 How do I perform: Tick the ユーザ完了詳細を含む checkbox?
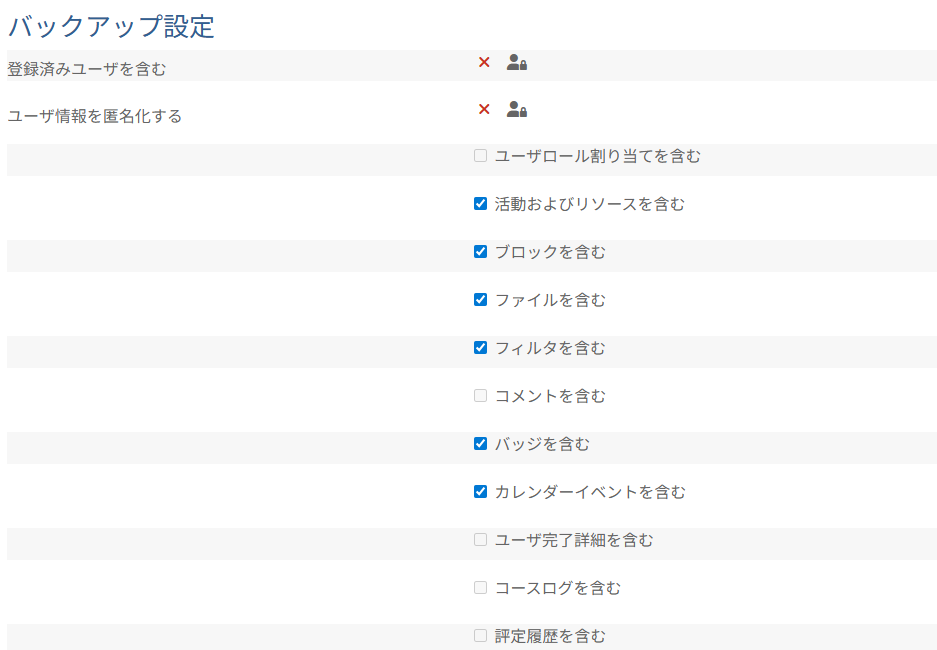point(480,540)
